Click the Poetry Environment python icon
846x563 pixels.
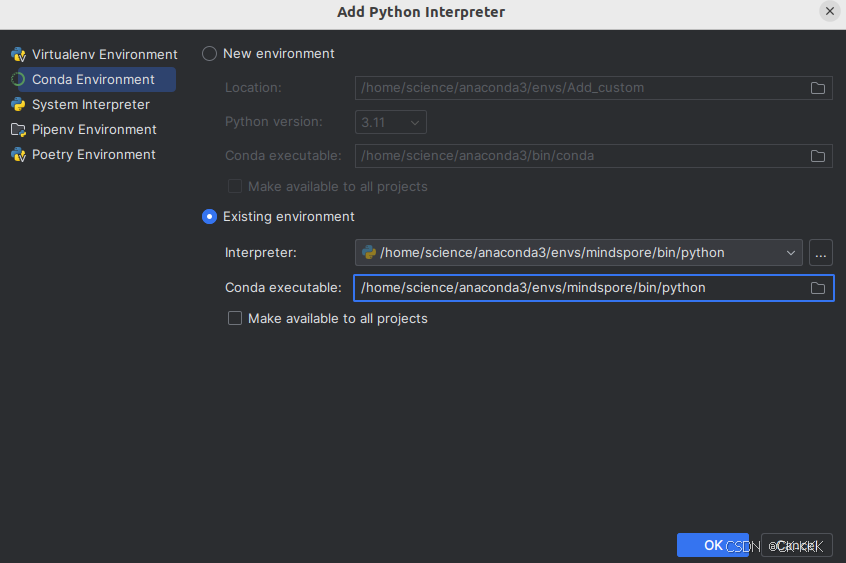click(18, 154)
